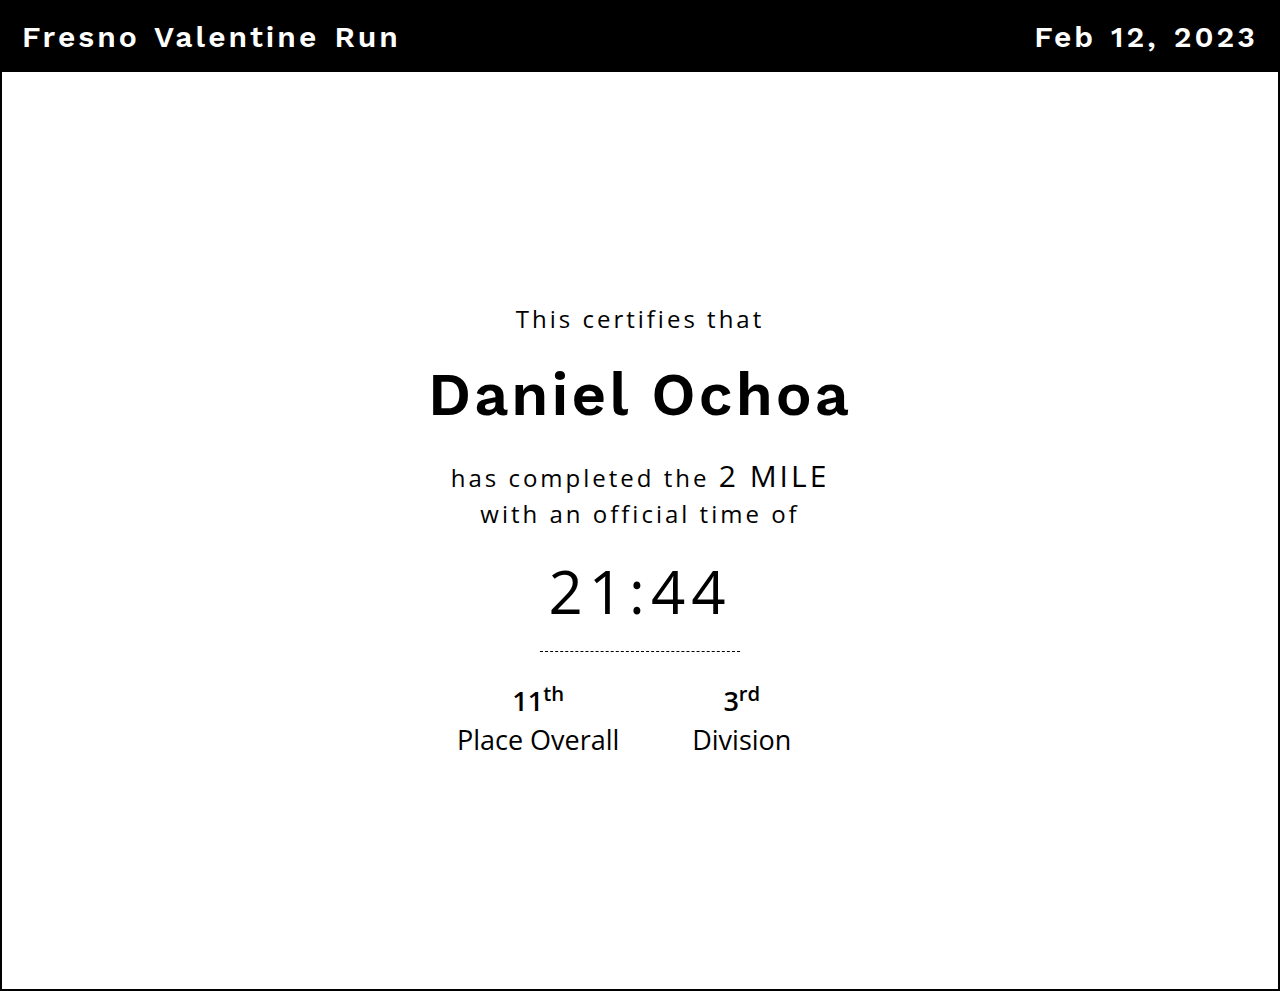Select the 'has completed the' phrase
This screenshot has width=1280, height=991.
[579, 479]
